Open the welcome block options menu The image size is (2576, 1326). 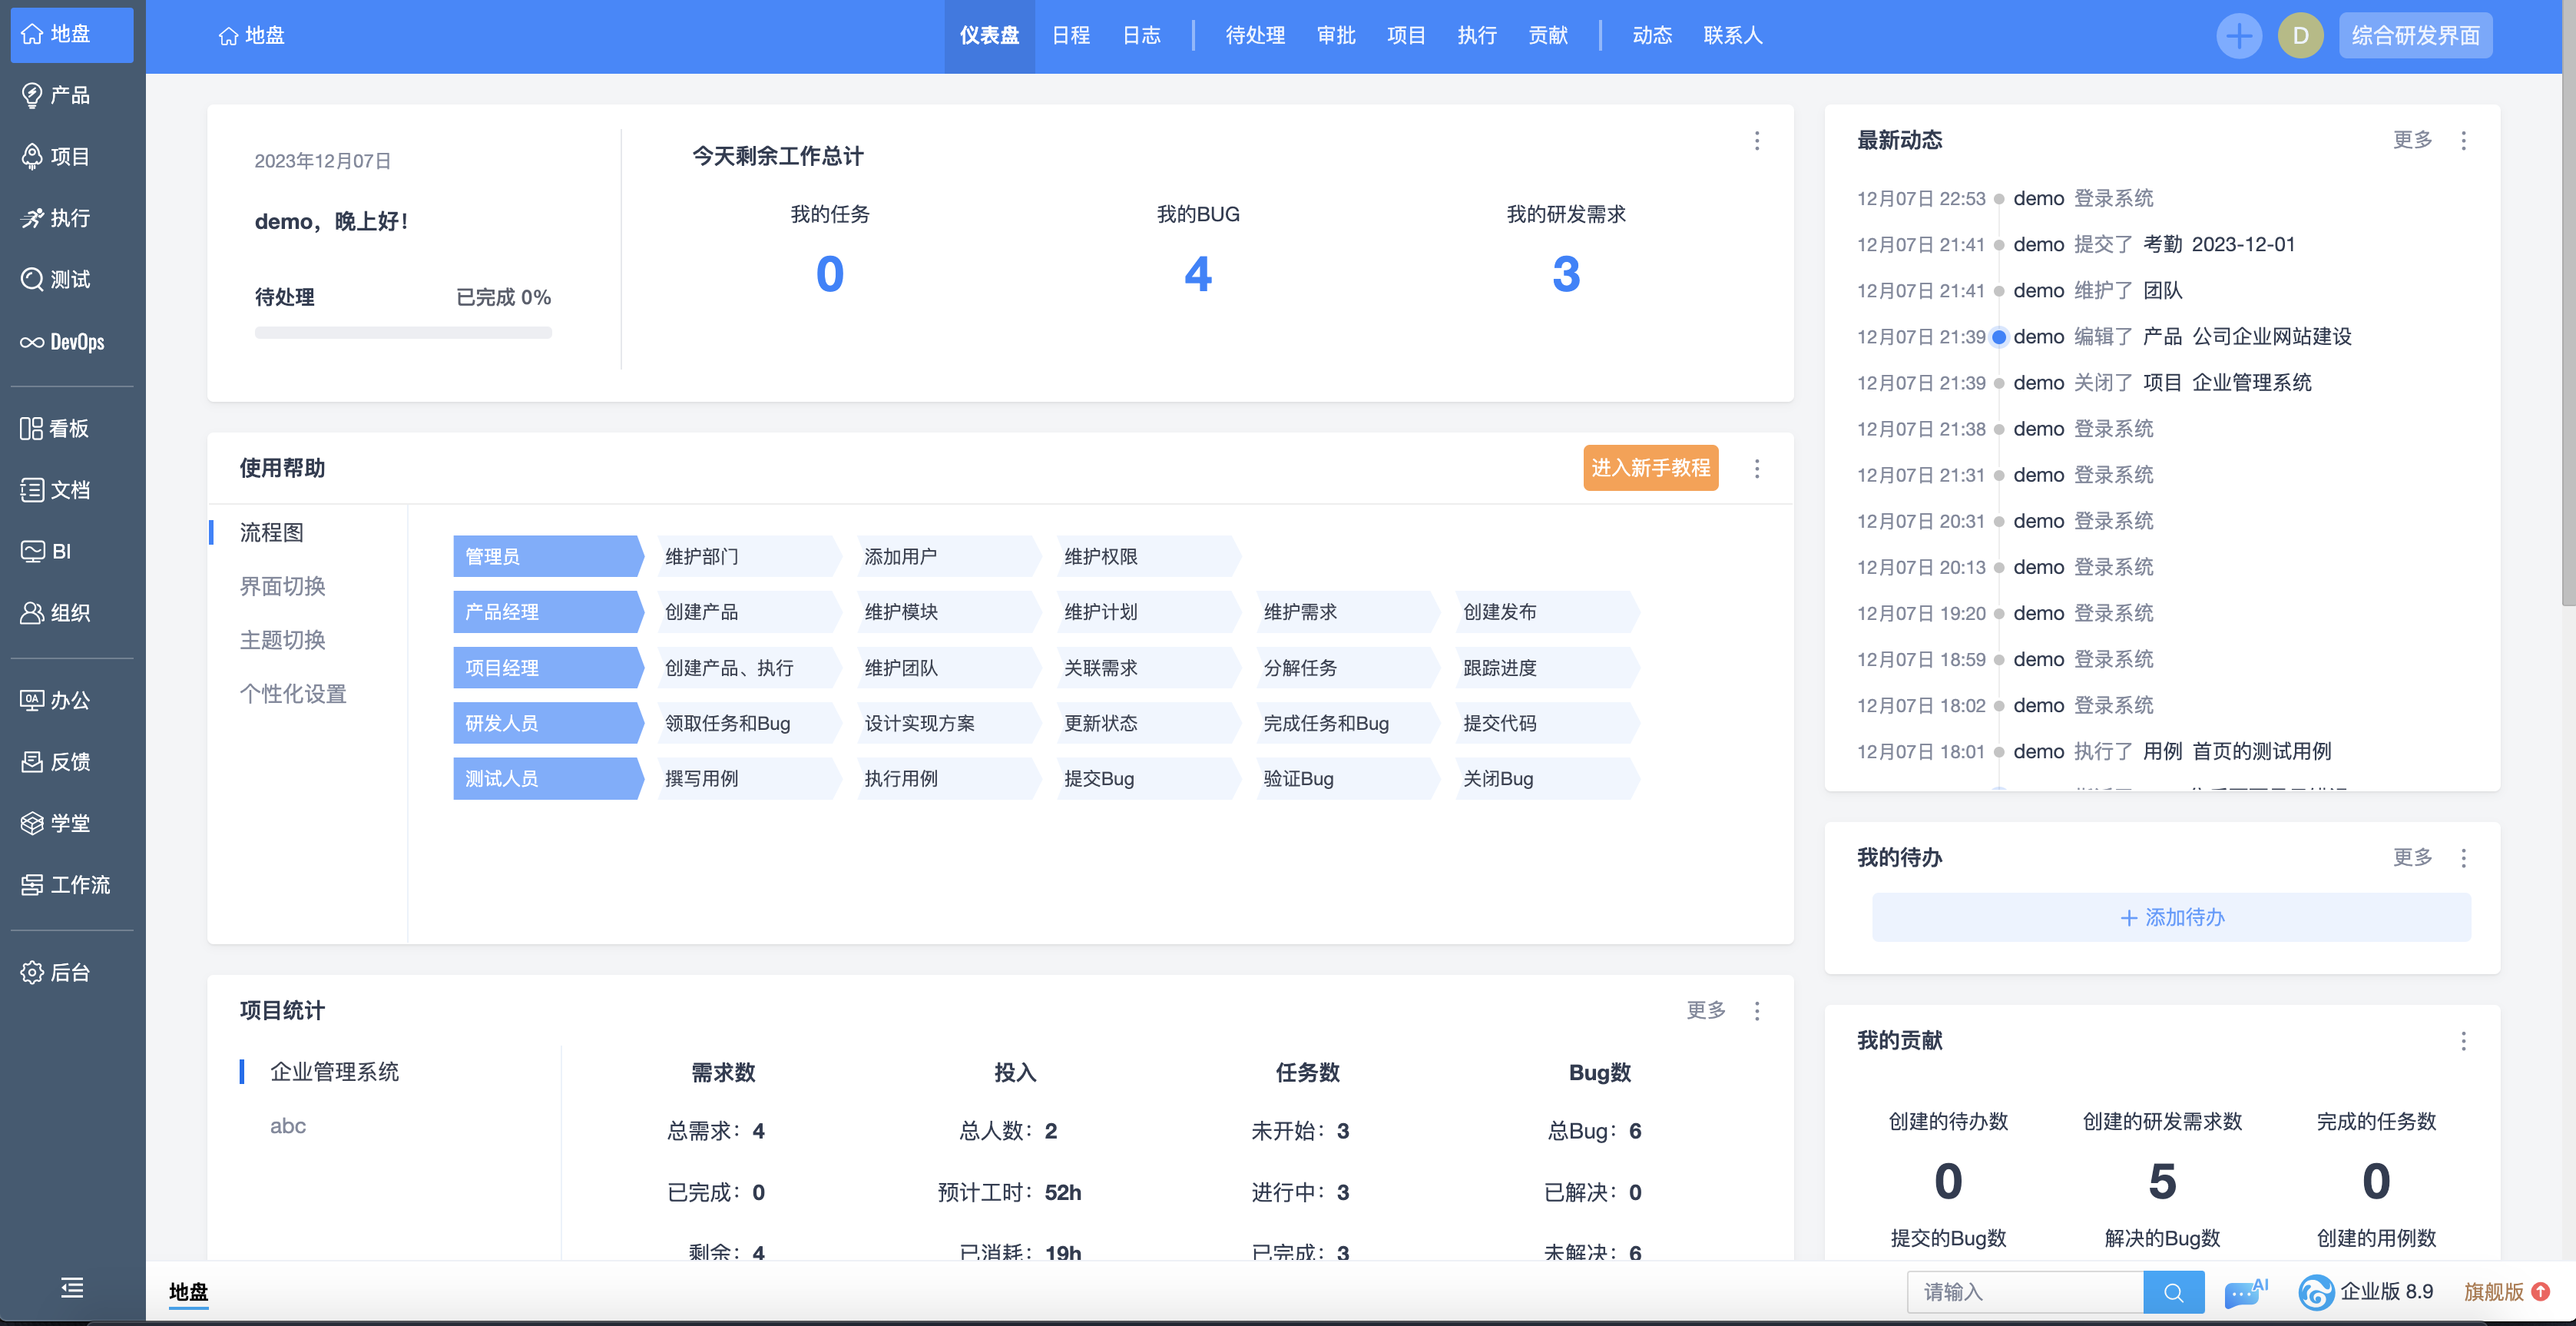(x=1757, y=141)
